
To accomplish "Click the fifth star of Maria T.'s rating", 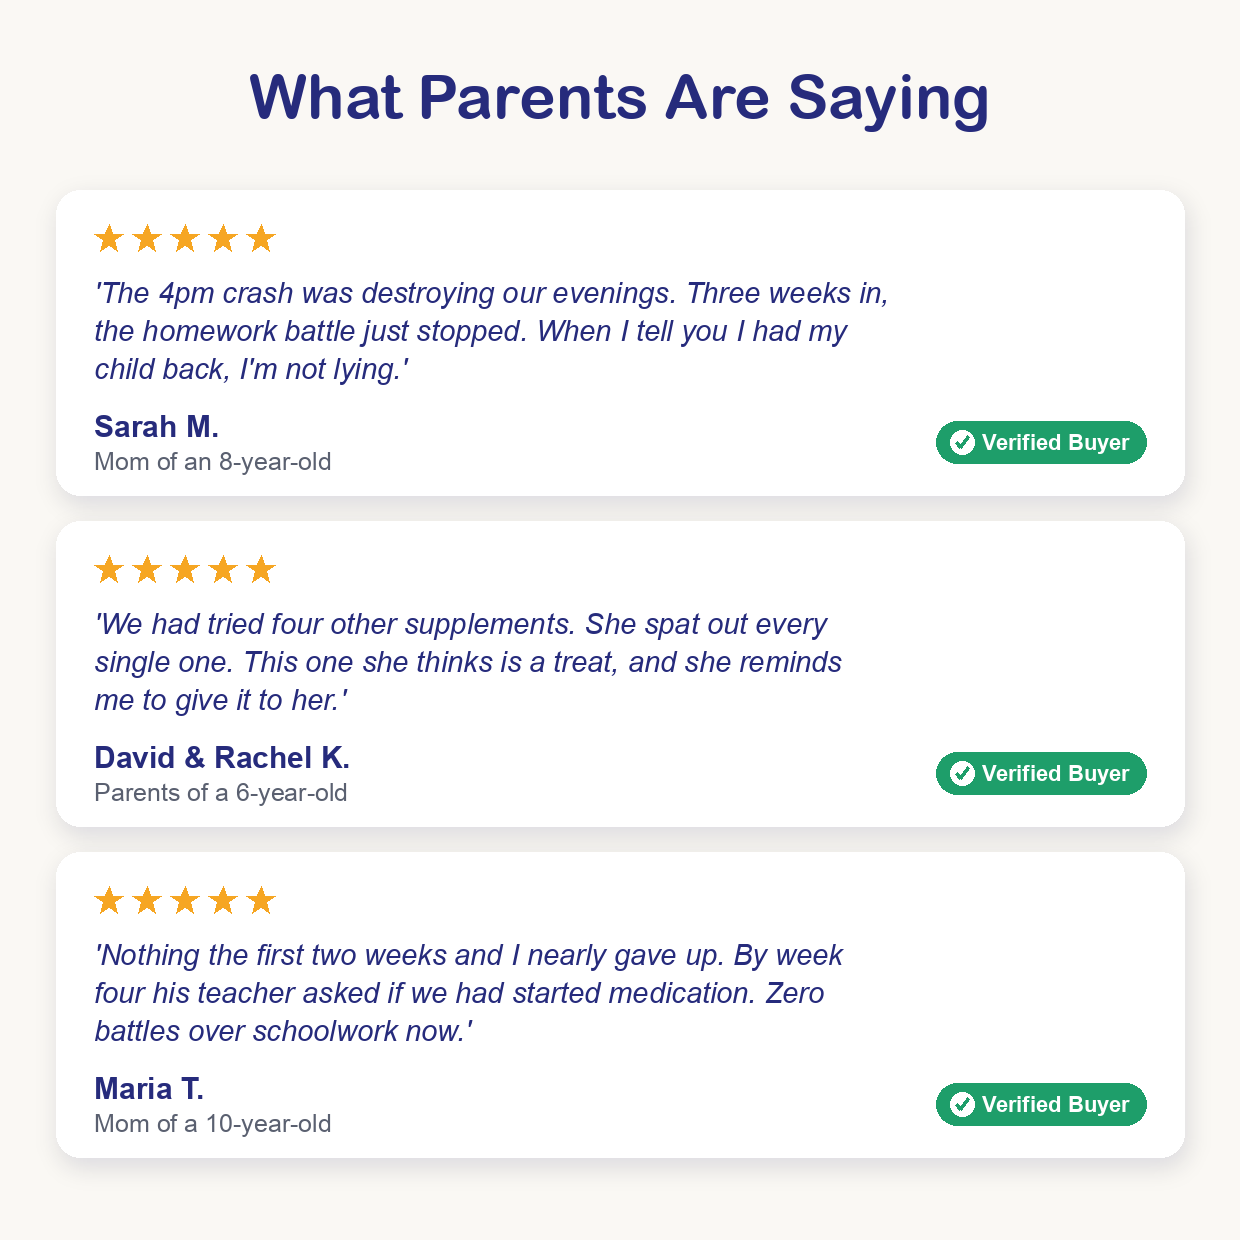I will [261, 900].
